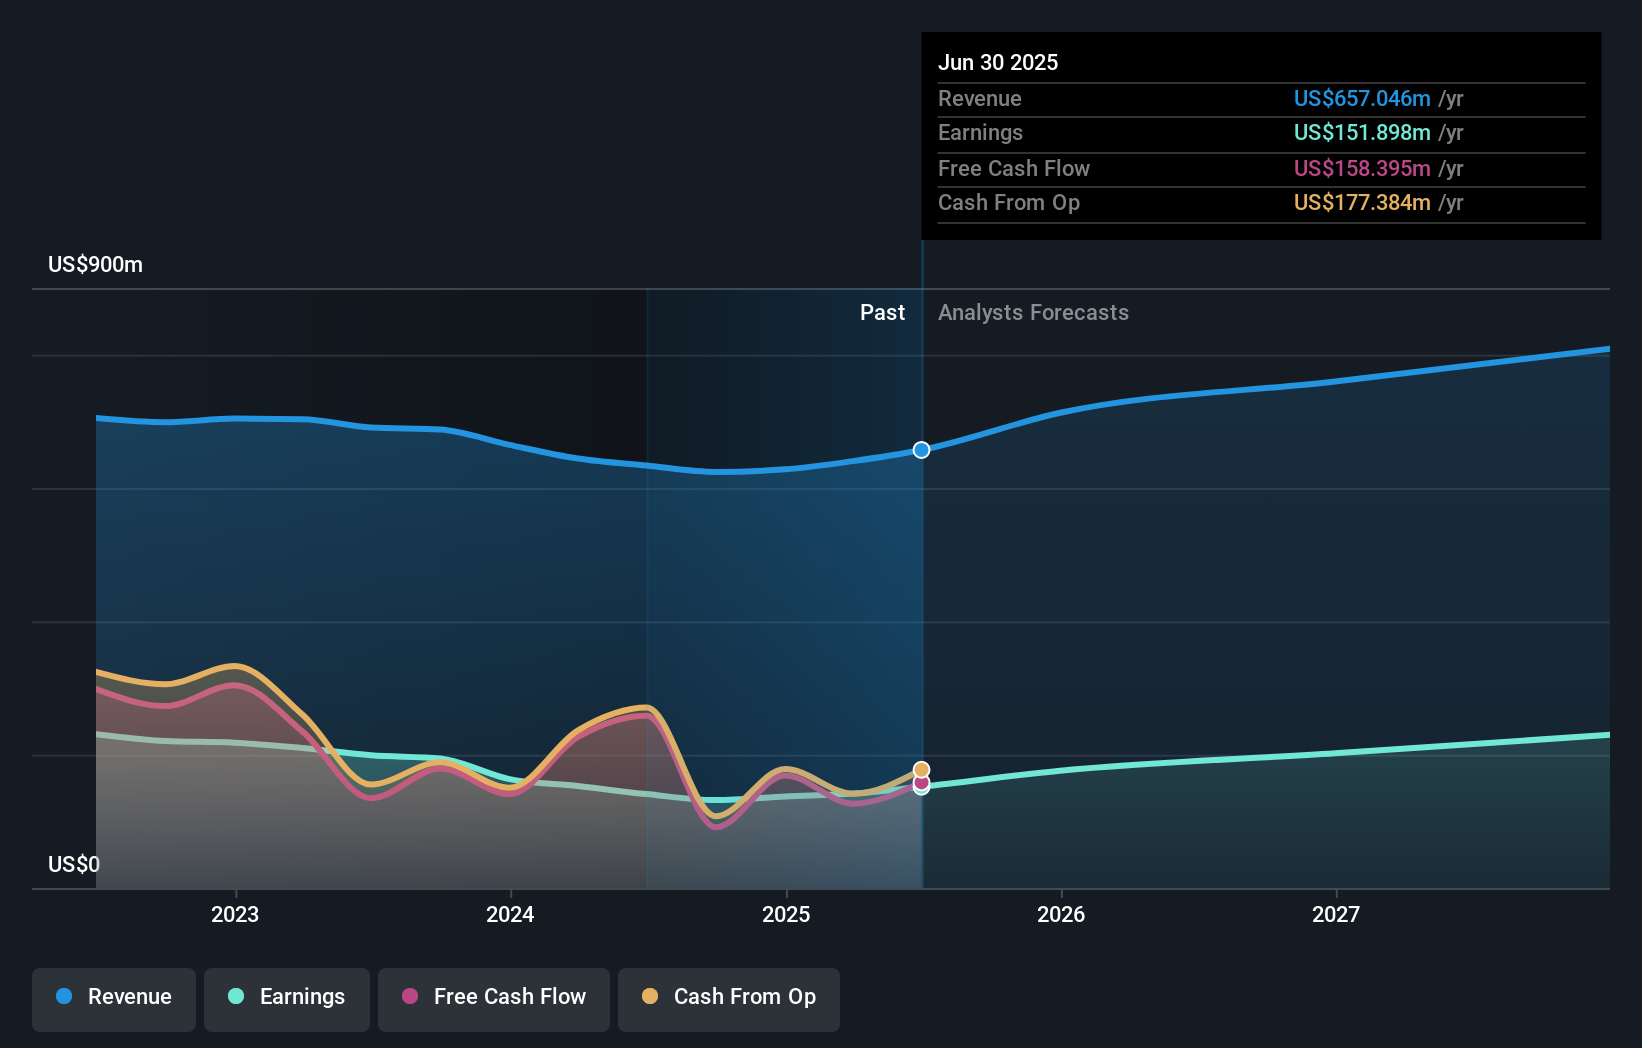Toggle the Cash From Op legend button
Viewport: 1642px width, 1048px height.
pyautogui.click(x=729, y=999)
